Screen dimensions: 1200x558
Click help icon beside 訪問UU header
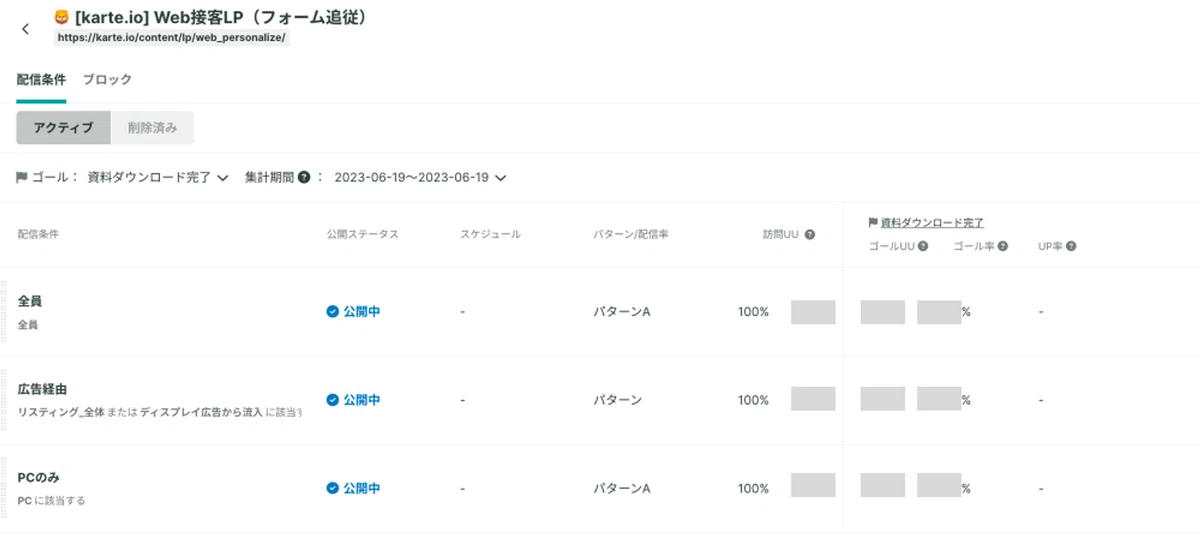click(x=809, y=235)
